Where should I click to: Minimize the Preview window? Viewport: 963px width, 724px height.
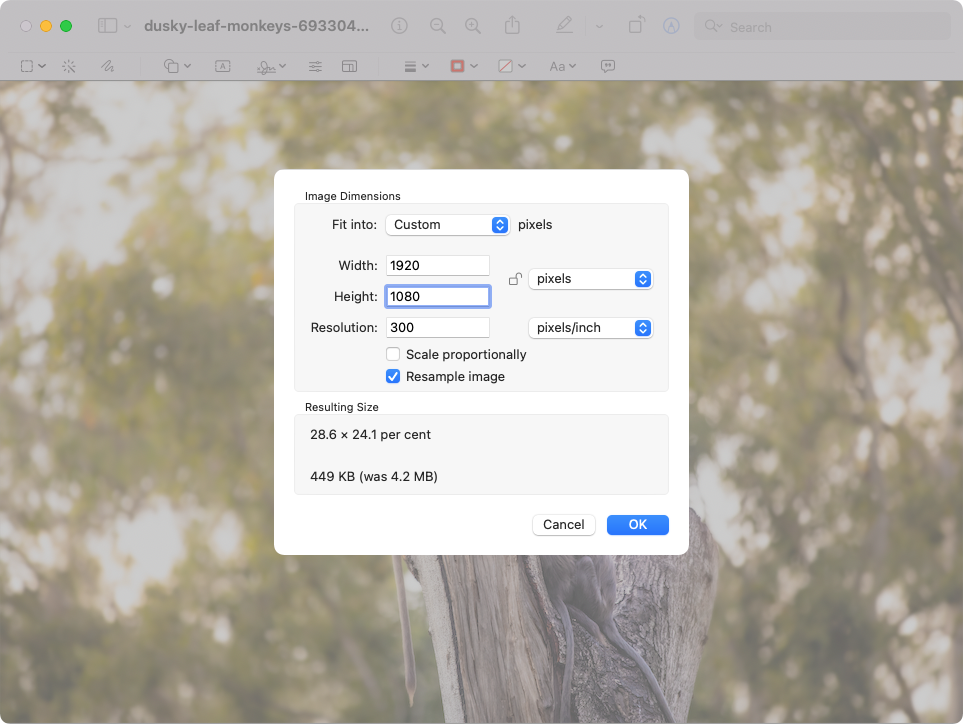46,26
